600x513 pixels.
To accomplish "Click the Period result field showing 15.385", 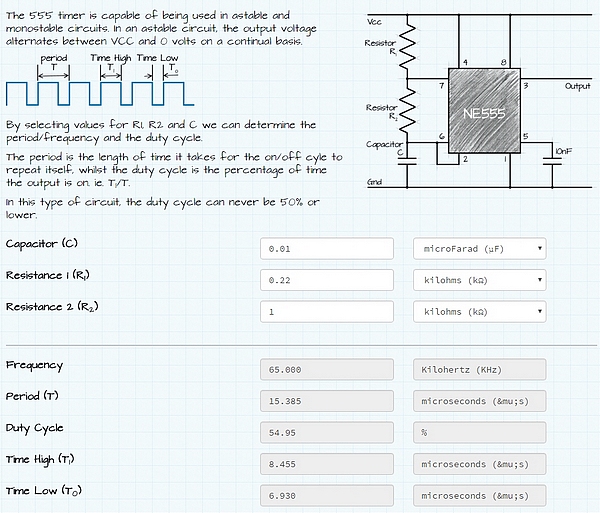I will click(327, 401).
